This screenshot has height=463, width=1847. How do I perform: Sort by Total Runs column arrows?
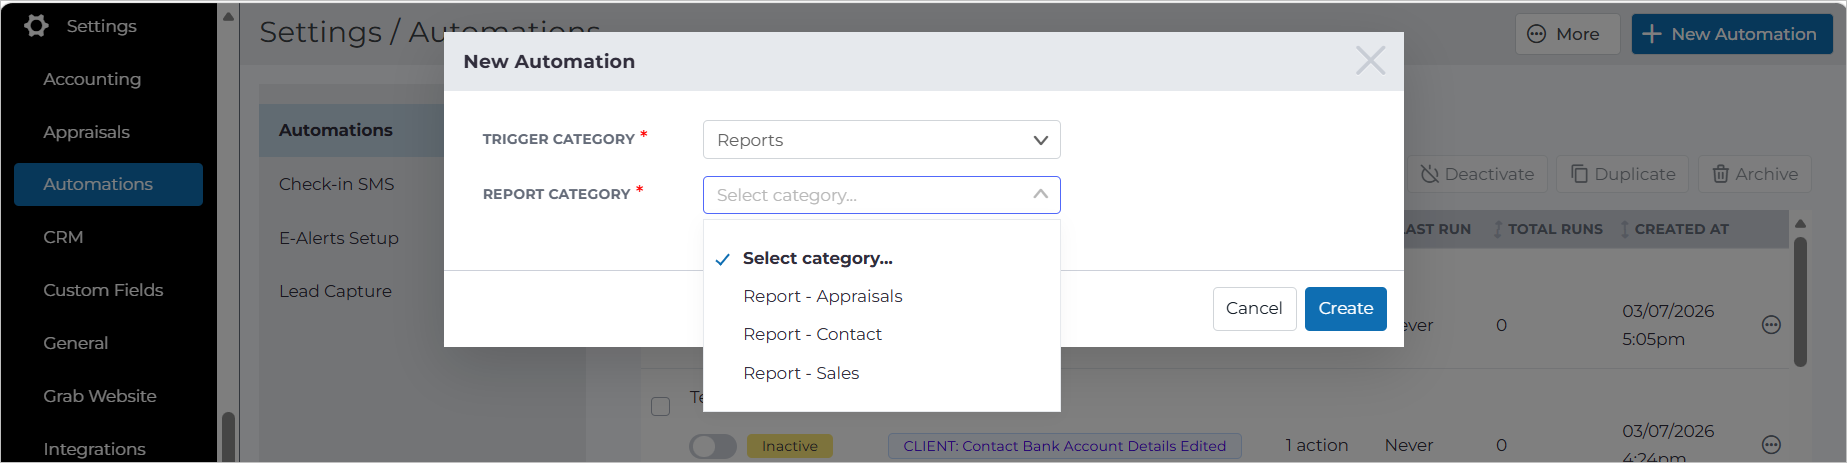pyautogui.click(x=1498, y=229)
